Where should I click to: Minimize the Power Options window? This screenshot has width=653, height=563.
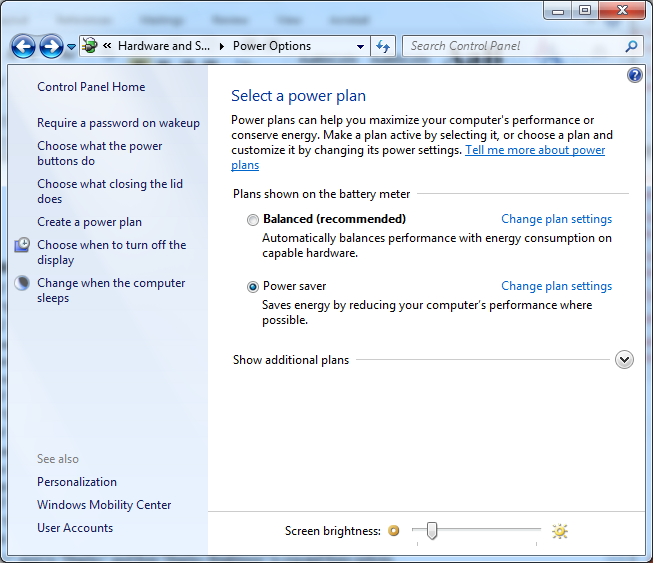(558, 10)
